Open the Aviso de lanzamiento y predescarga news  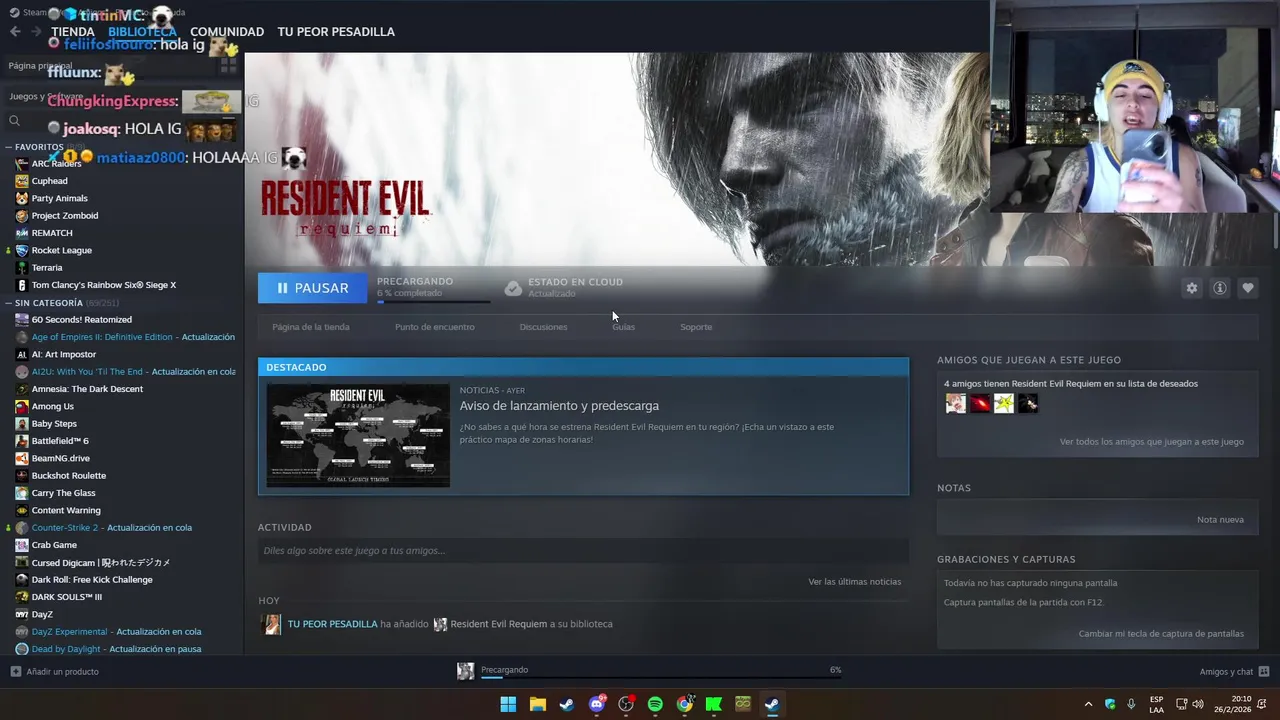click(559, 406)
